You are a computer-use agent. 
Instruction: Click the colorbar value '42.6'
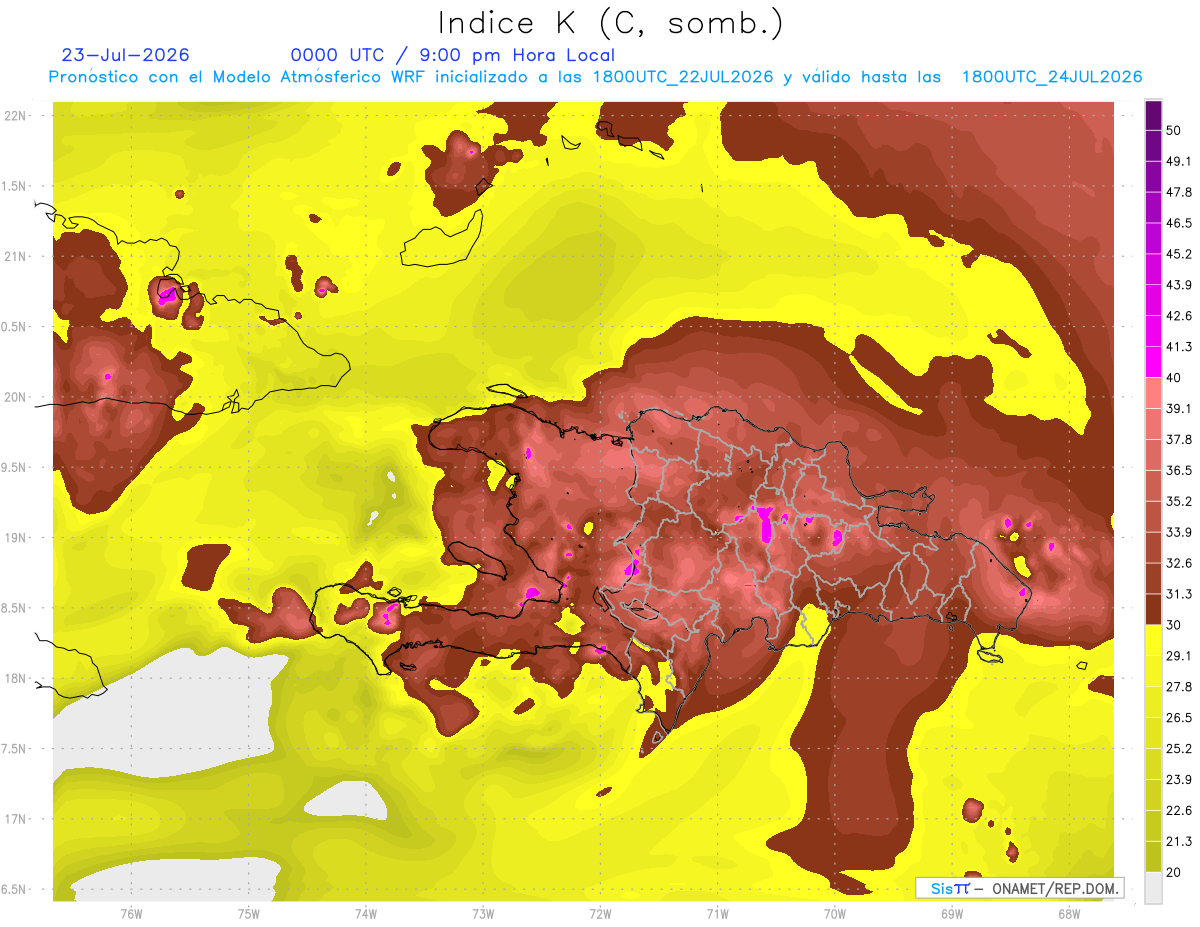pos(1179,316)
